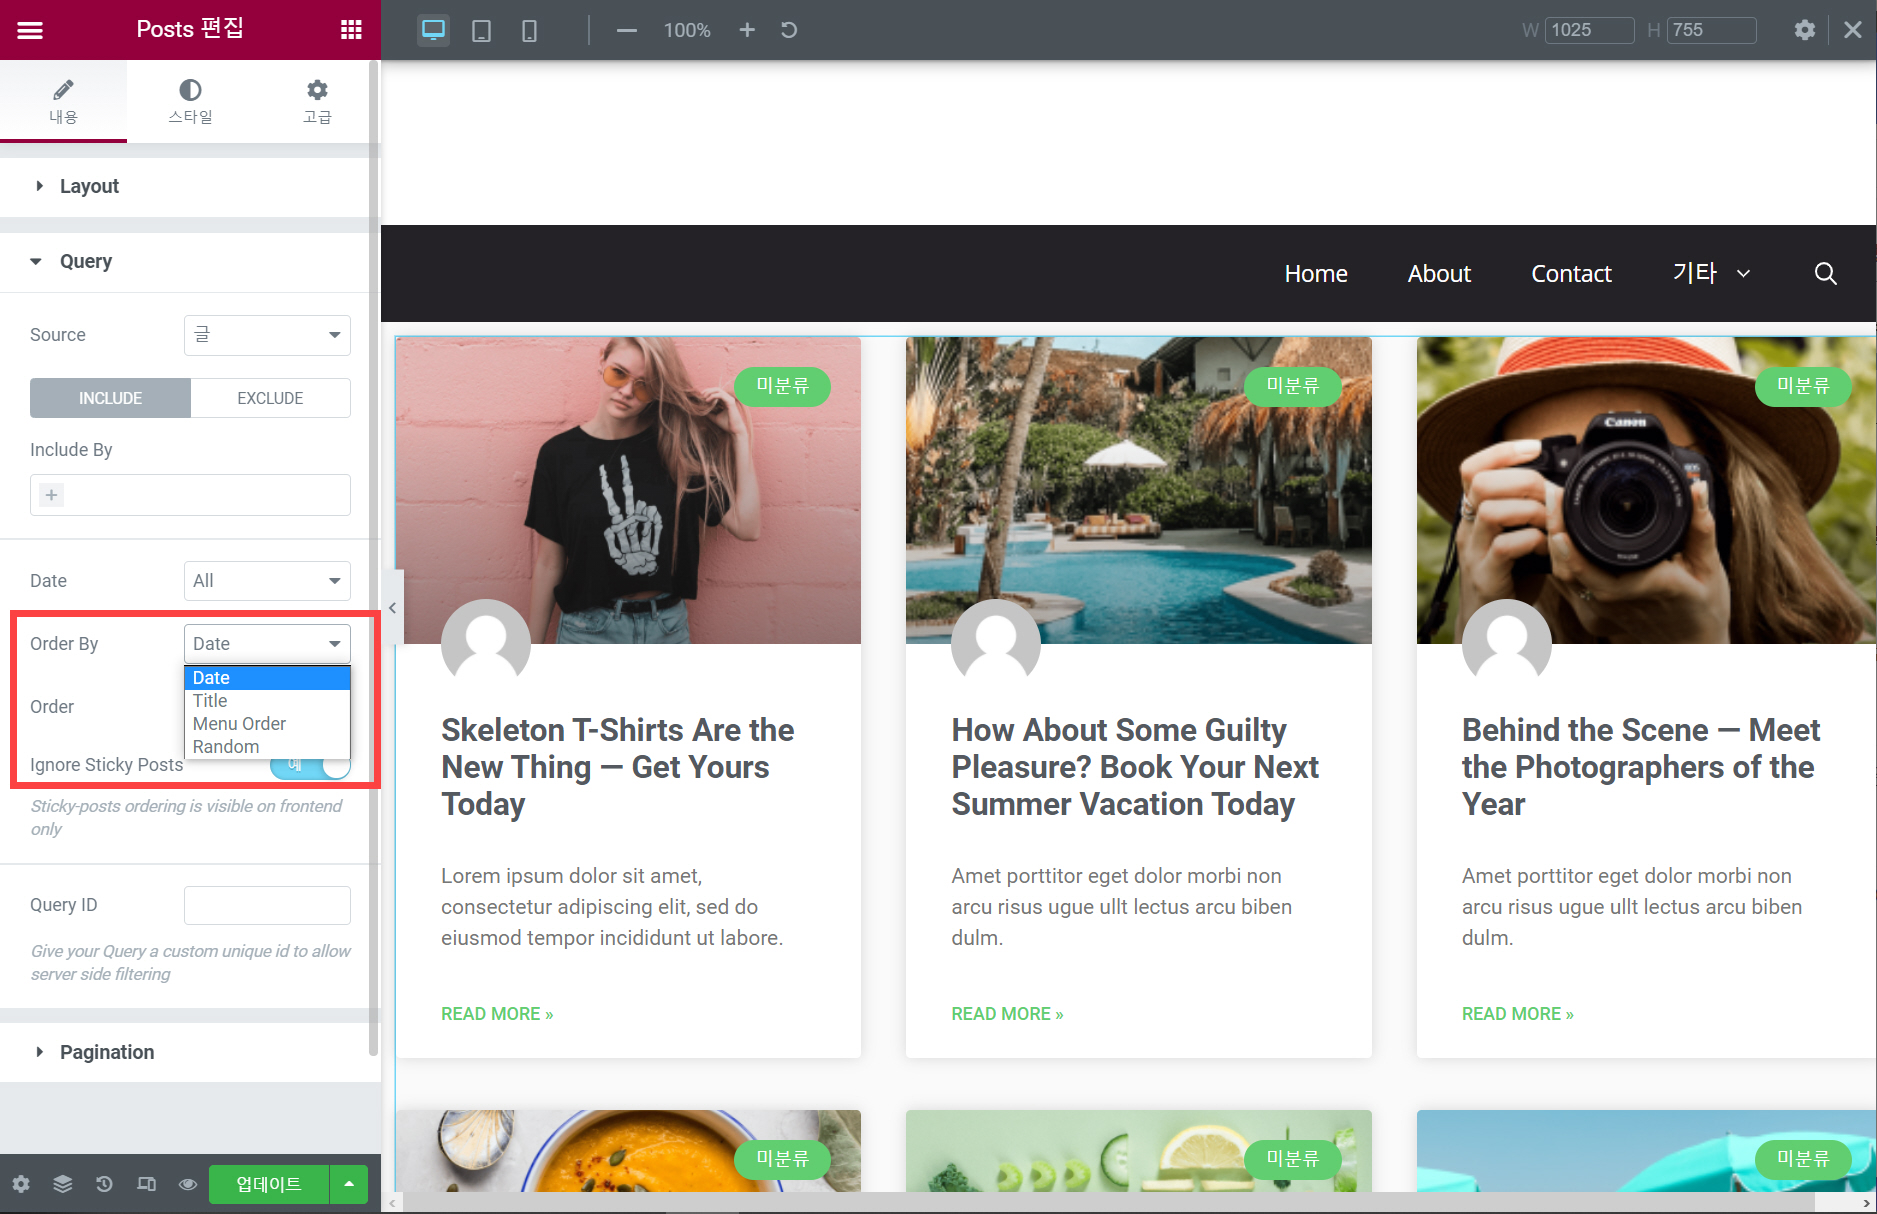Screen dimensions: 1877x1214
Task: Click author avatar on Behind the Scene post
Action: (x=1506, y=643)
